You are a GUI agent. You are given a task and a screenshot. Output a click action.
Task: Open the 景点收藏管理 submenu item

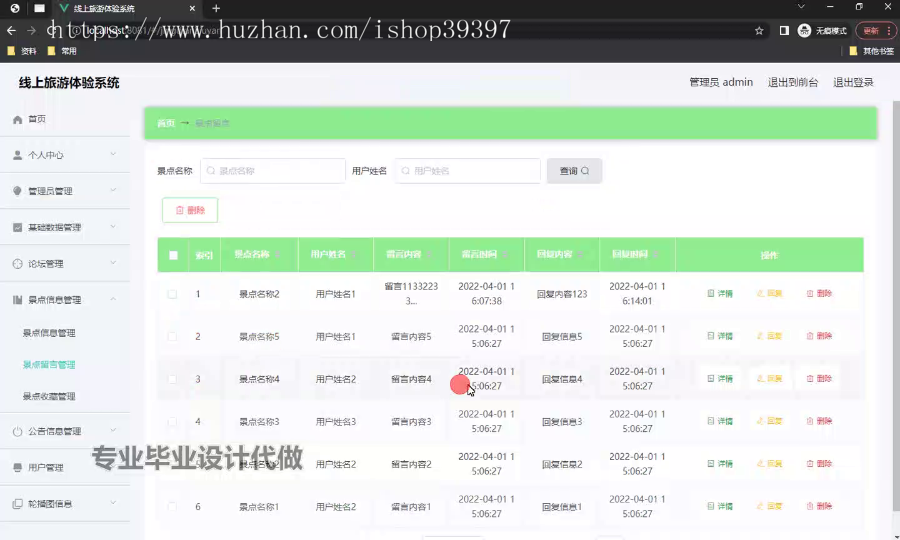(49, 396)
